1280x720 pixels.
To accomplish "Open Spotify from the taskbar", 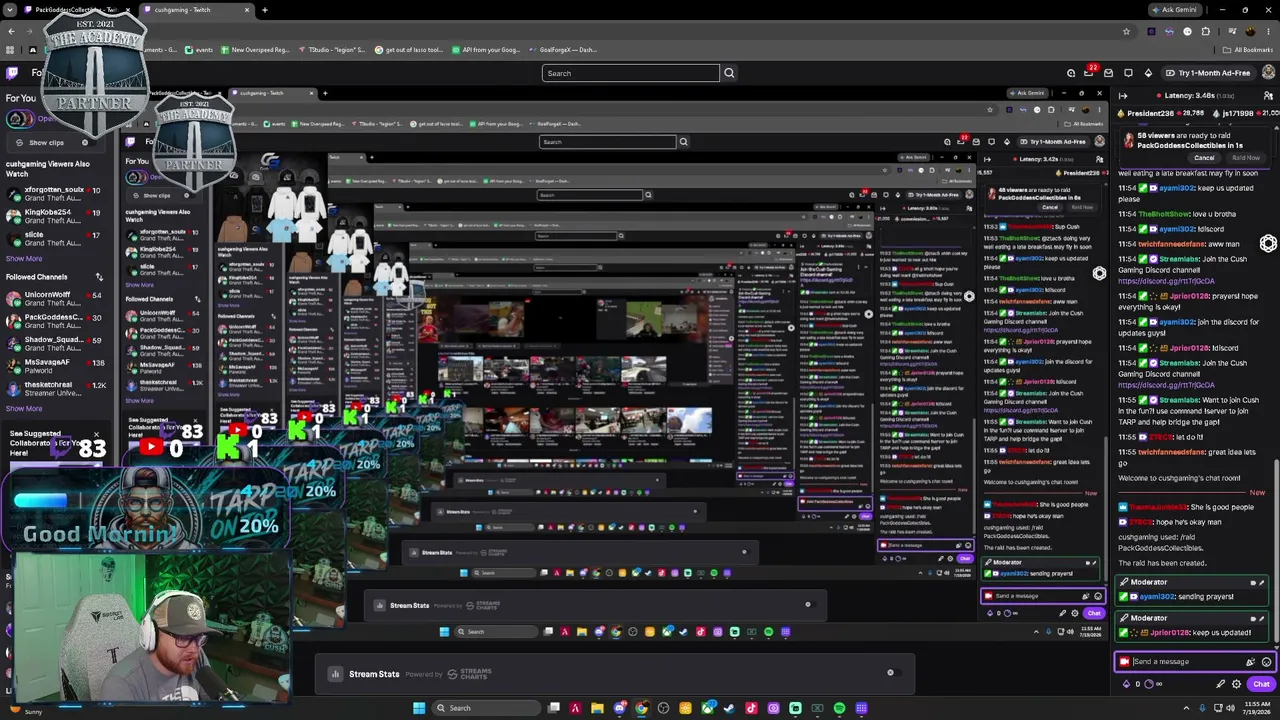I will tap(839, 708).
